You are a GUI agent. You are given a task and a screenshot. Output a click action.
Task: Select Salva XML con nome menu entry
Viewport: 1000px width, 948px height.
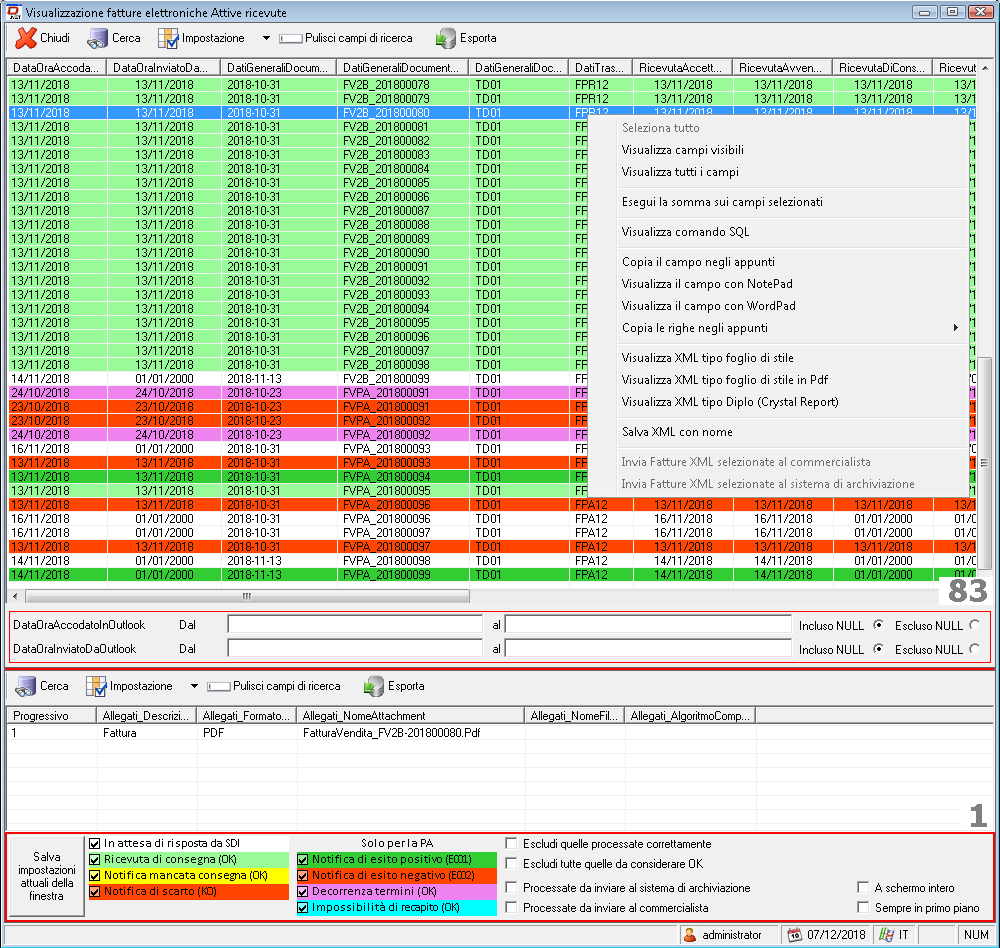pos(677,432)
